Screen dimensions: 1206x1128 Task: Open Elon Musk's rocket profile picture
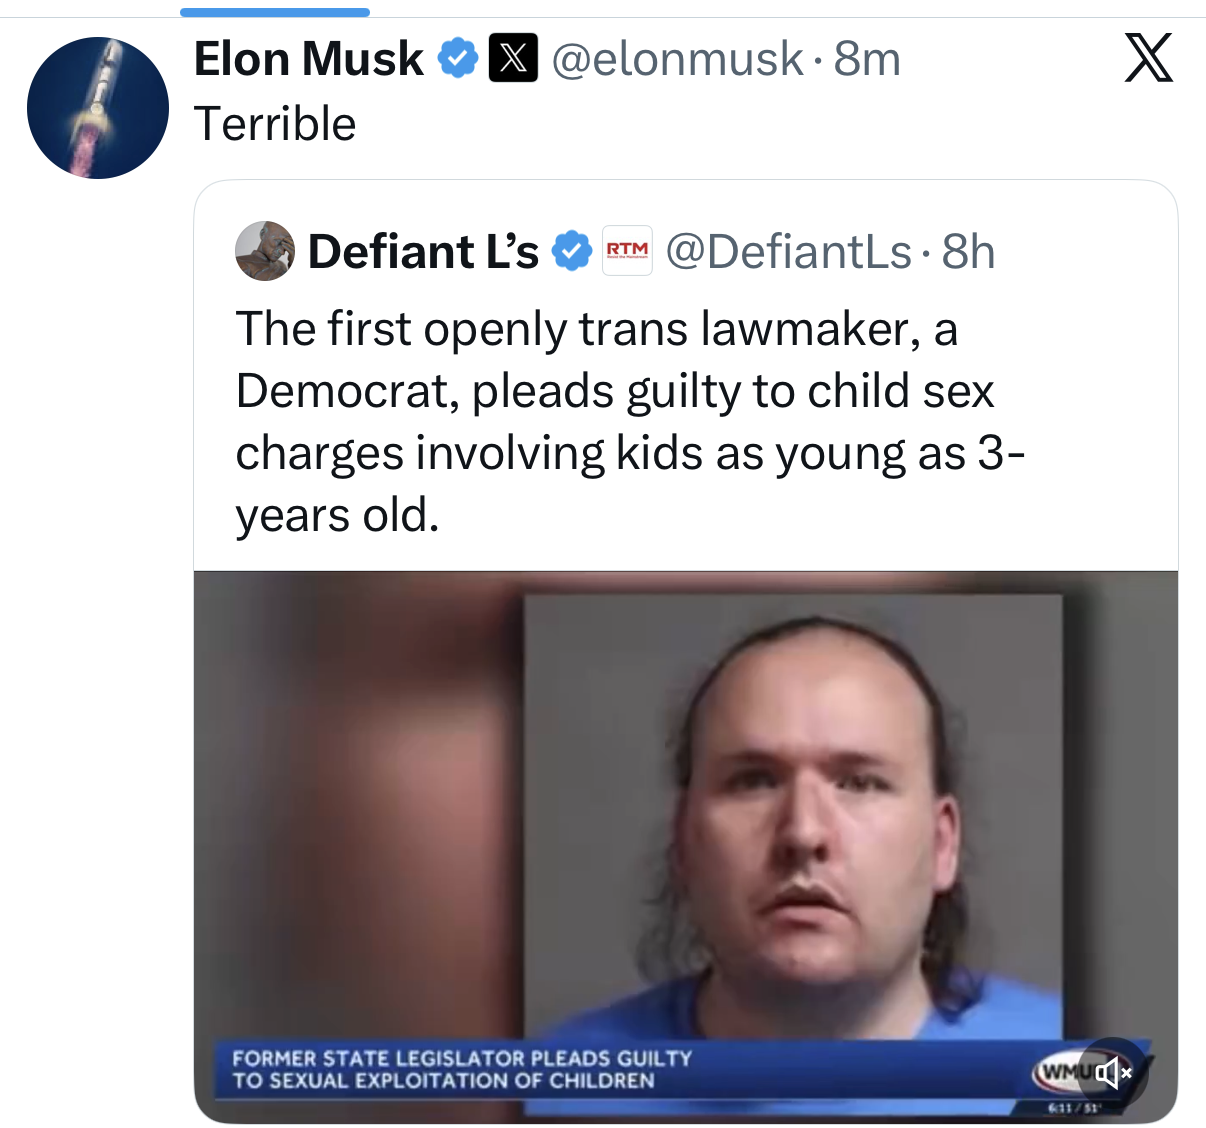(98, 108)
